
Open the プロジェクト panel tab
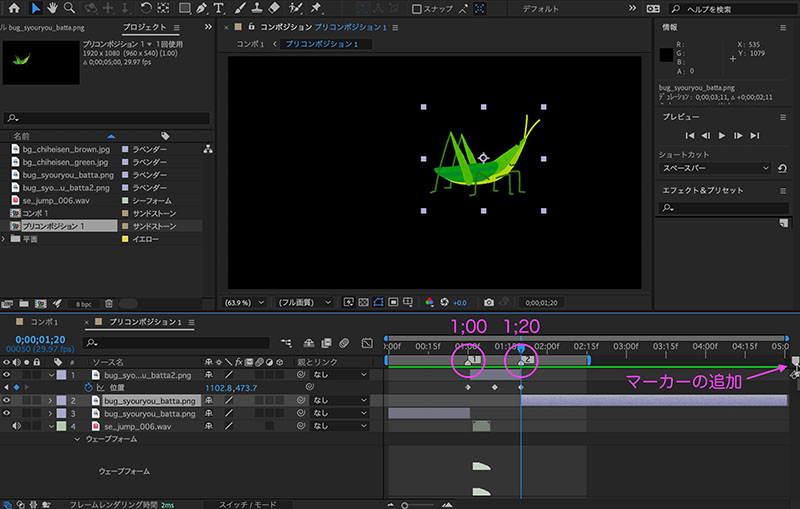point(144,27)
